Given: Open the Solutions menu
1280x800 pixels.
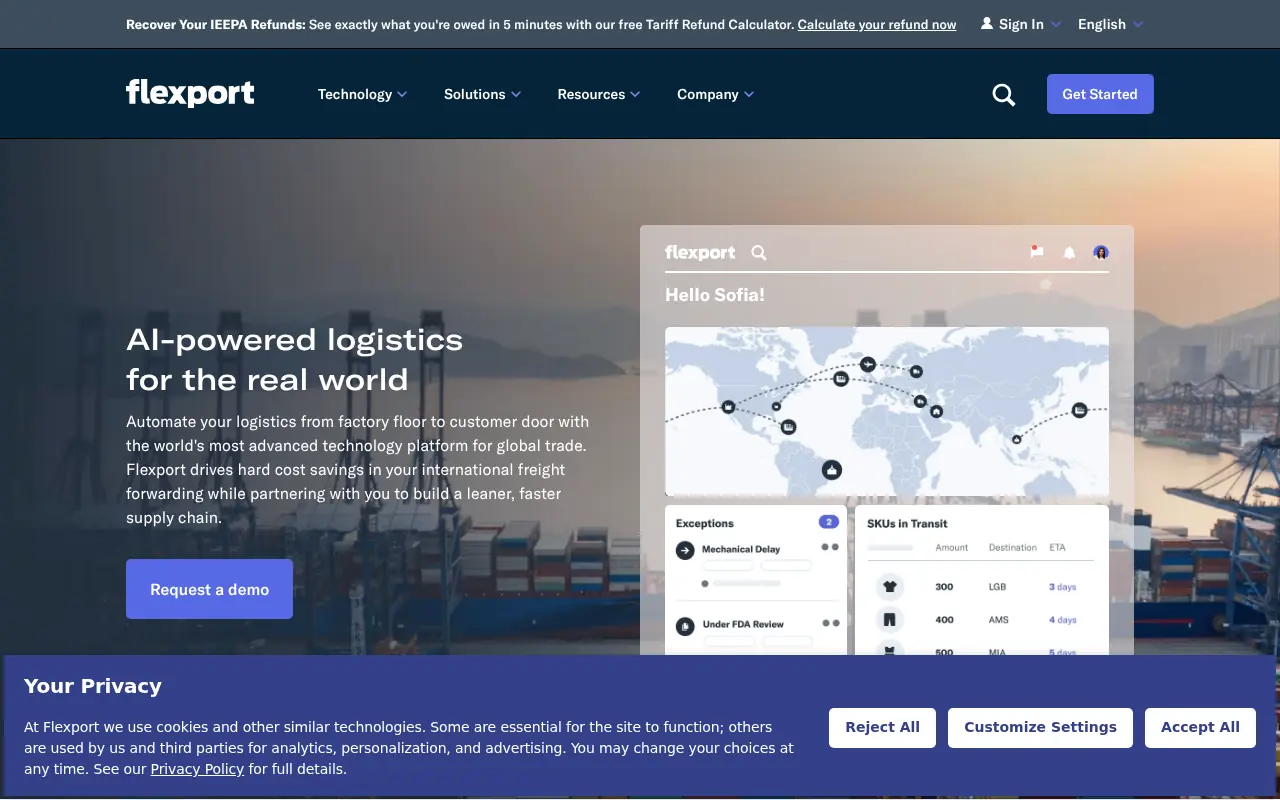Looking at the screenshot, I should 482,93.
